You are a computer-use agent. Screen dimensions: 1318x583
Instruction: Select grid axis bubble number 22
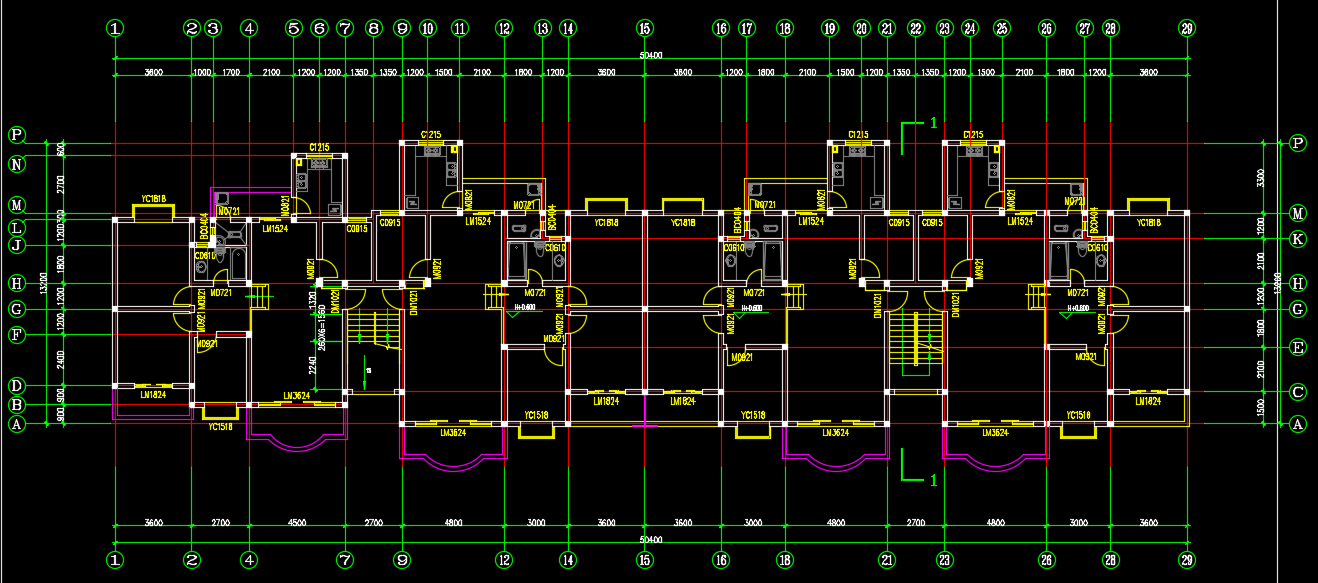click(x=915, y=29)
